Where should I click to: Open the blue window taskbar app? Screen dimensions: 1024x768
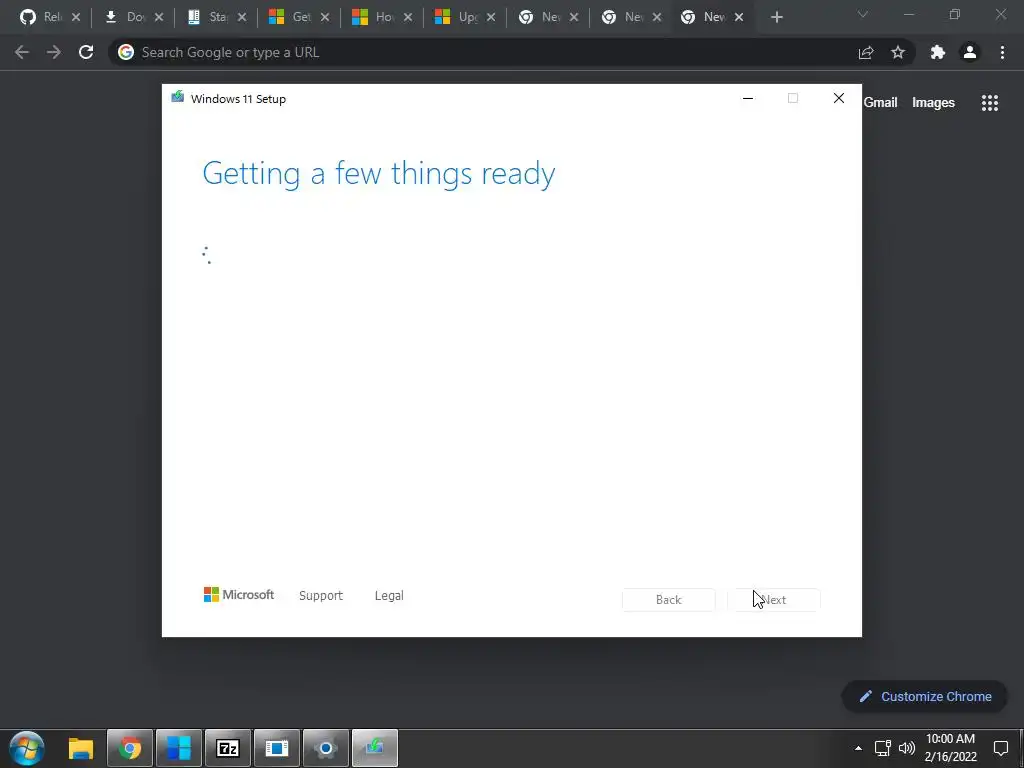[x=276, y=748]
